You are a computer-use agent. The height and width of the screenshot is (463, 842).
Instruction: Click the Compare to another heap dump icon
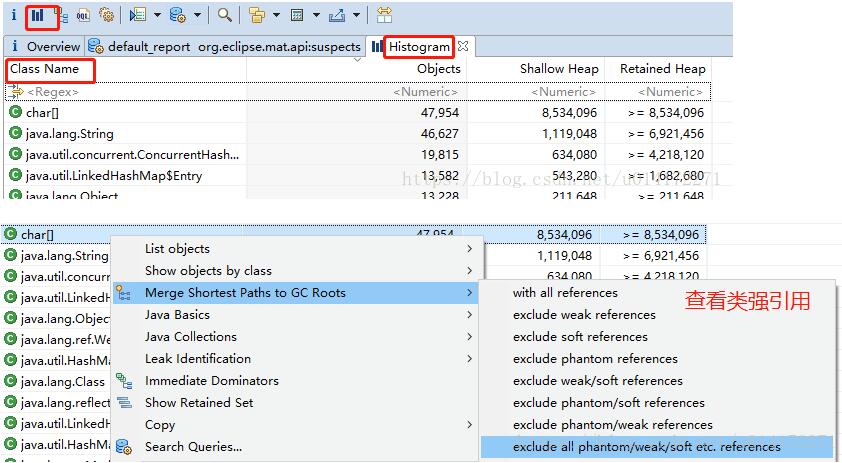pyautogui.click(x=384, y=15)
